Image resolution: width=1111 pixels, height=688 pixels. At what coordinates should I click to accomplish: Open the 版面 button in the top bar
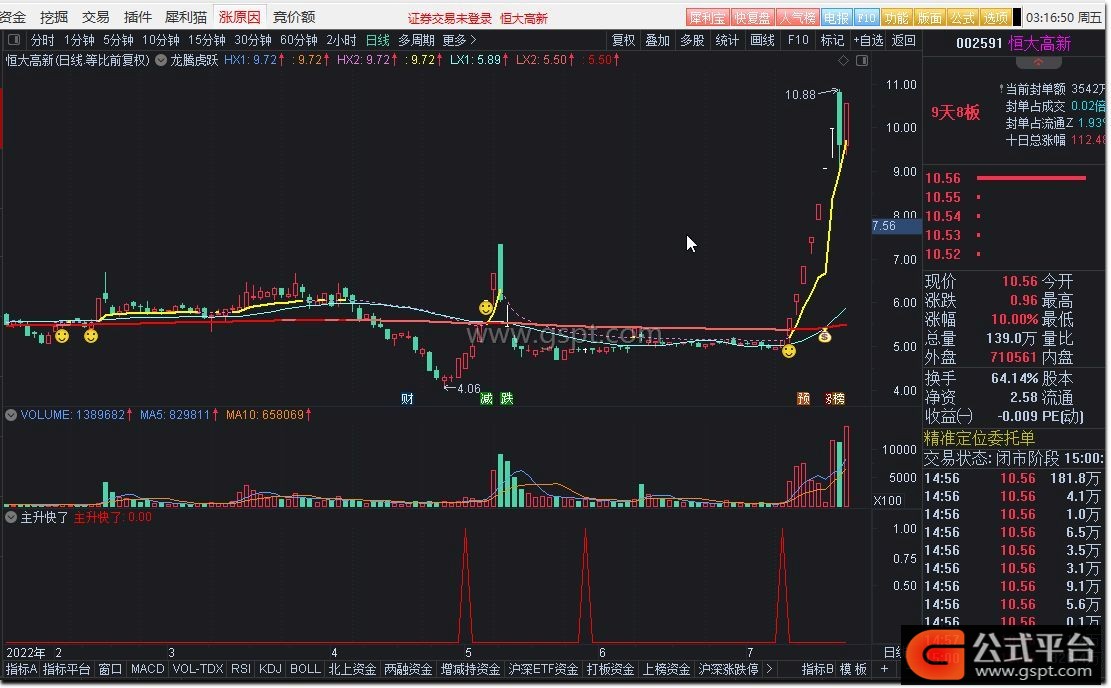point(929,18)
